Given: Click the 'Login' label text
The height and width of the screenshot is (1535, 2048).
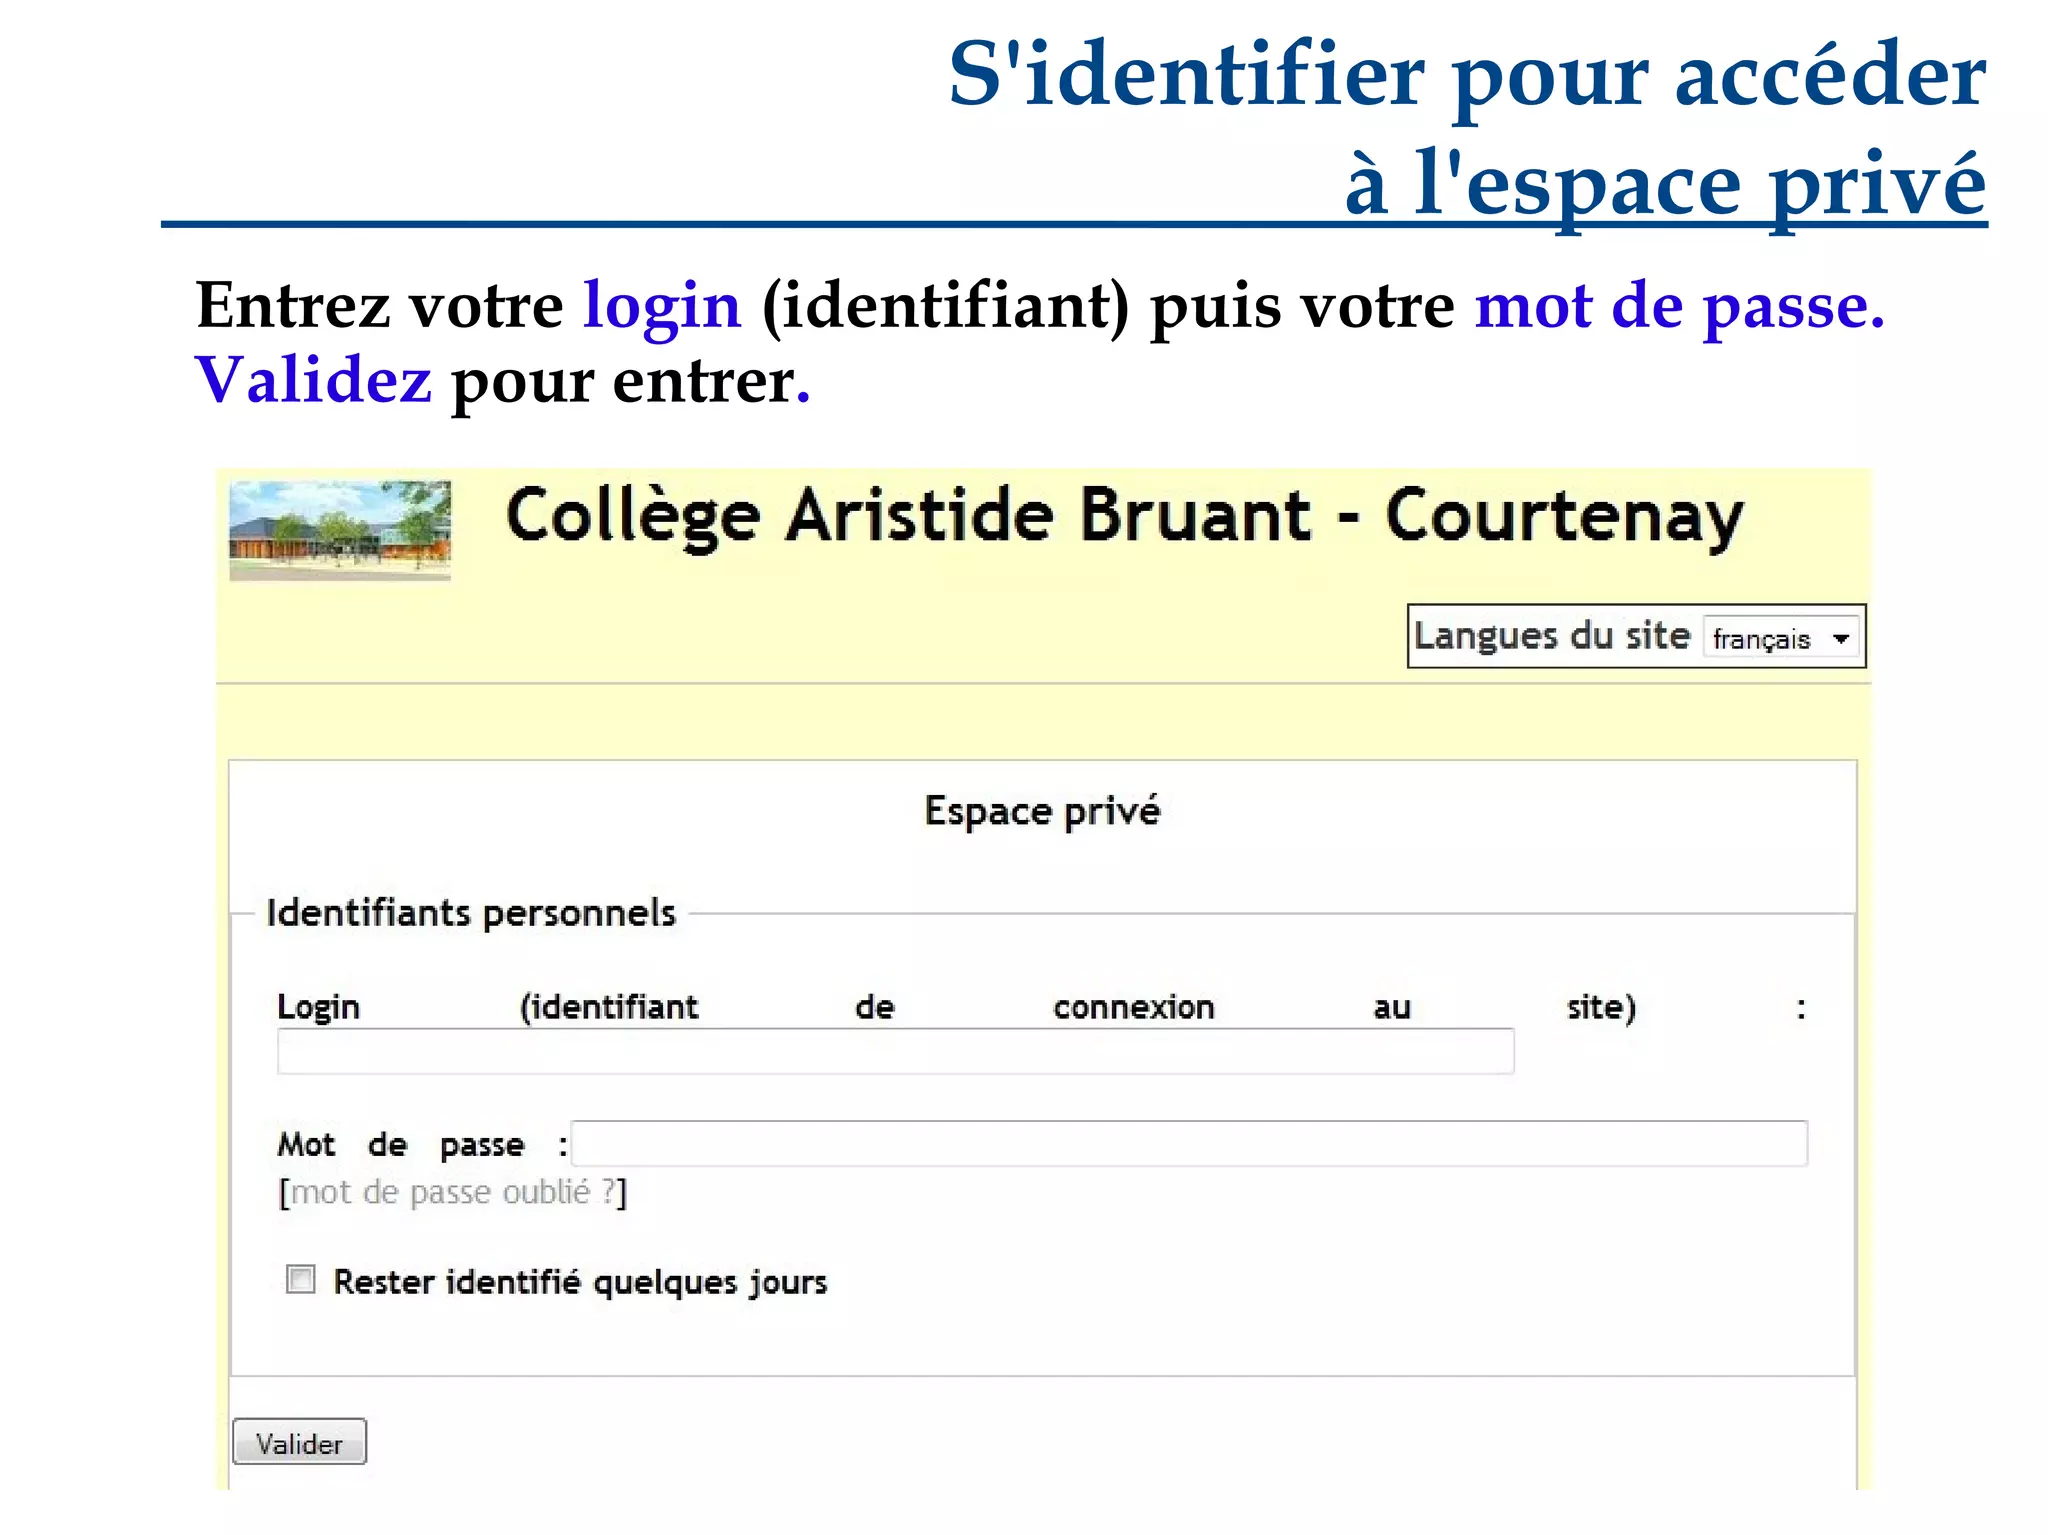Looking at the screenshot, I should [x=318, y=1007].
